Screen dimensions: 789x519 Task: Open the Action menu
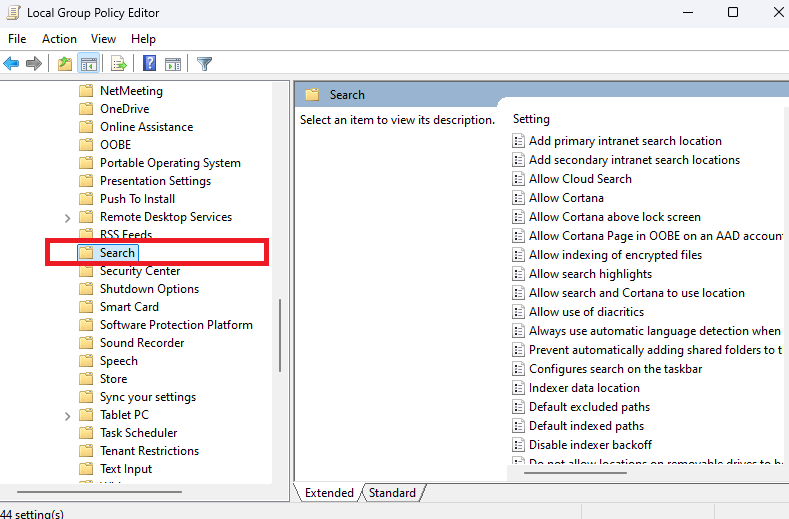pyautogui.click(x=59, y=38)
